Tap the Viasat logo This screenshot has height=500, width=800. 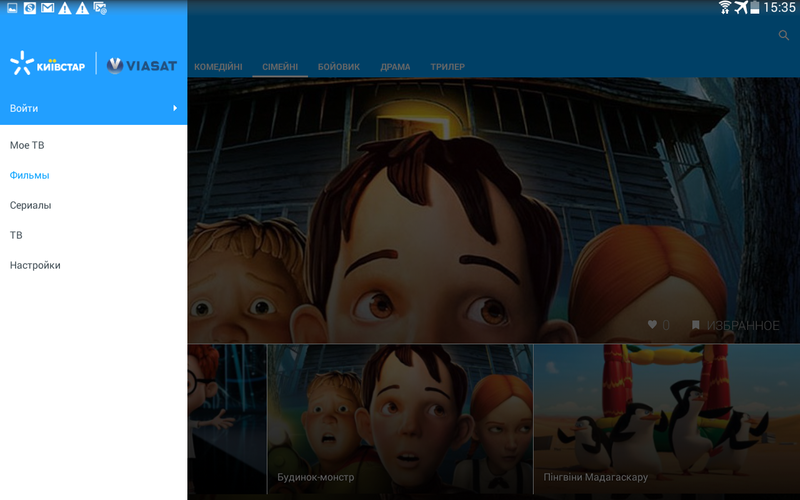coord(142,65)
